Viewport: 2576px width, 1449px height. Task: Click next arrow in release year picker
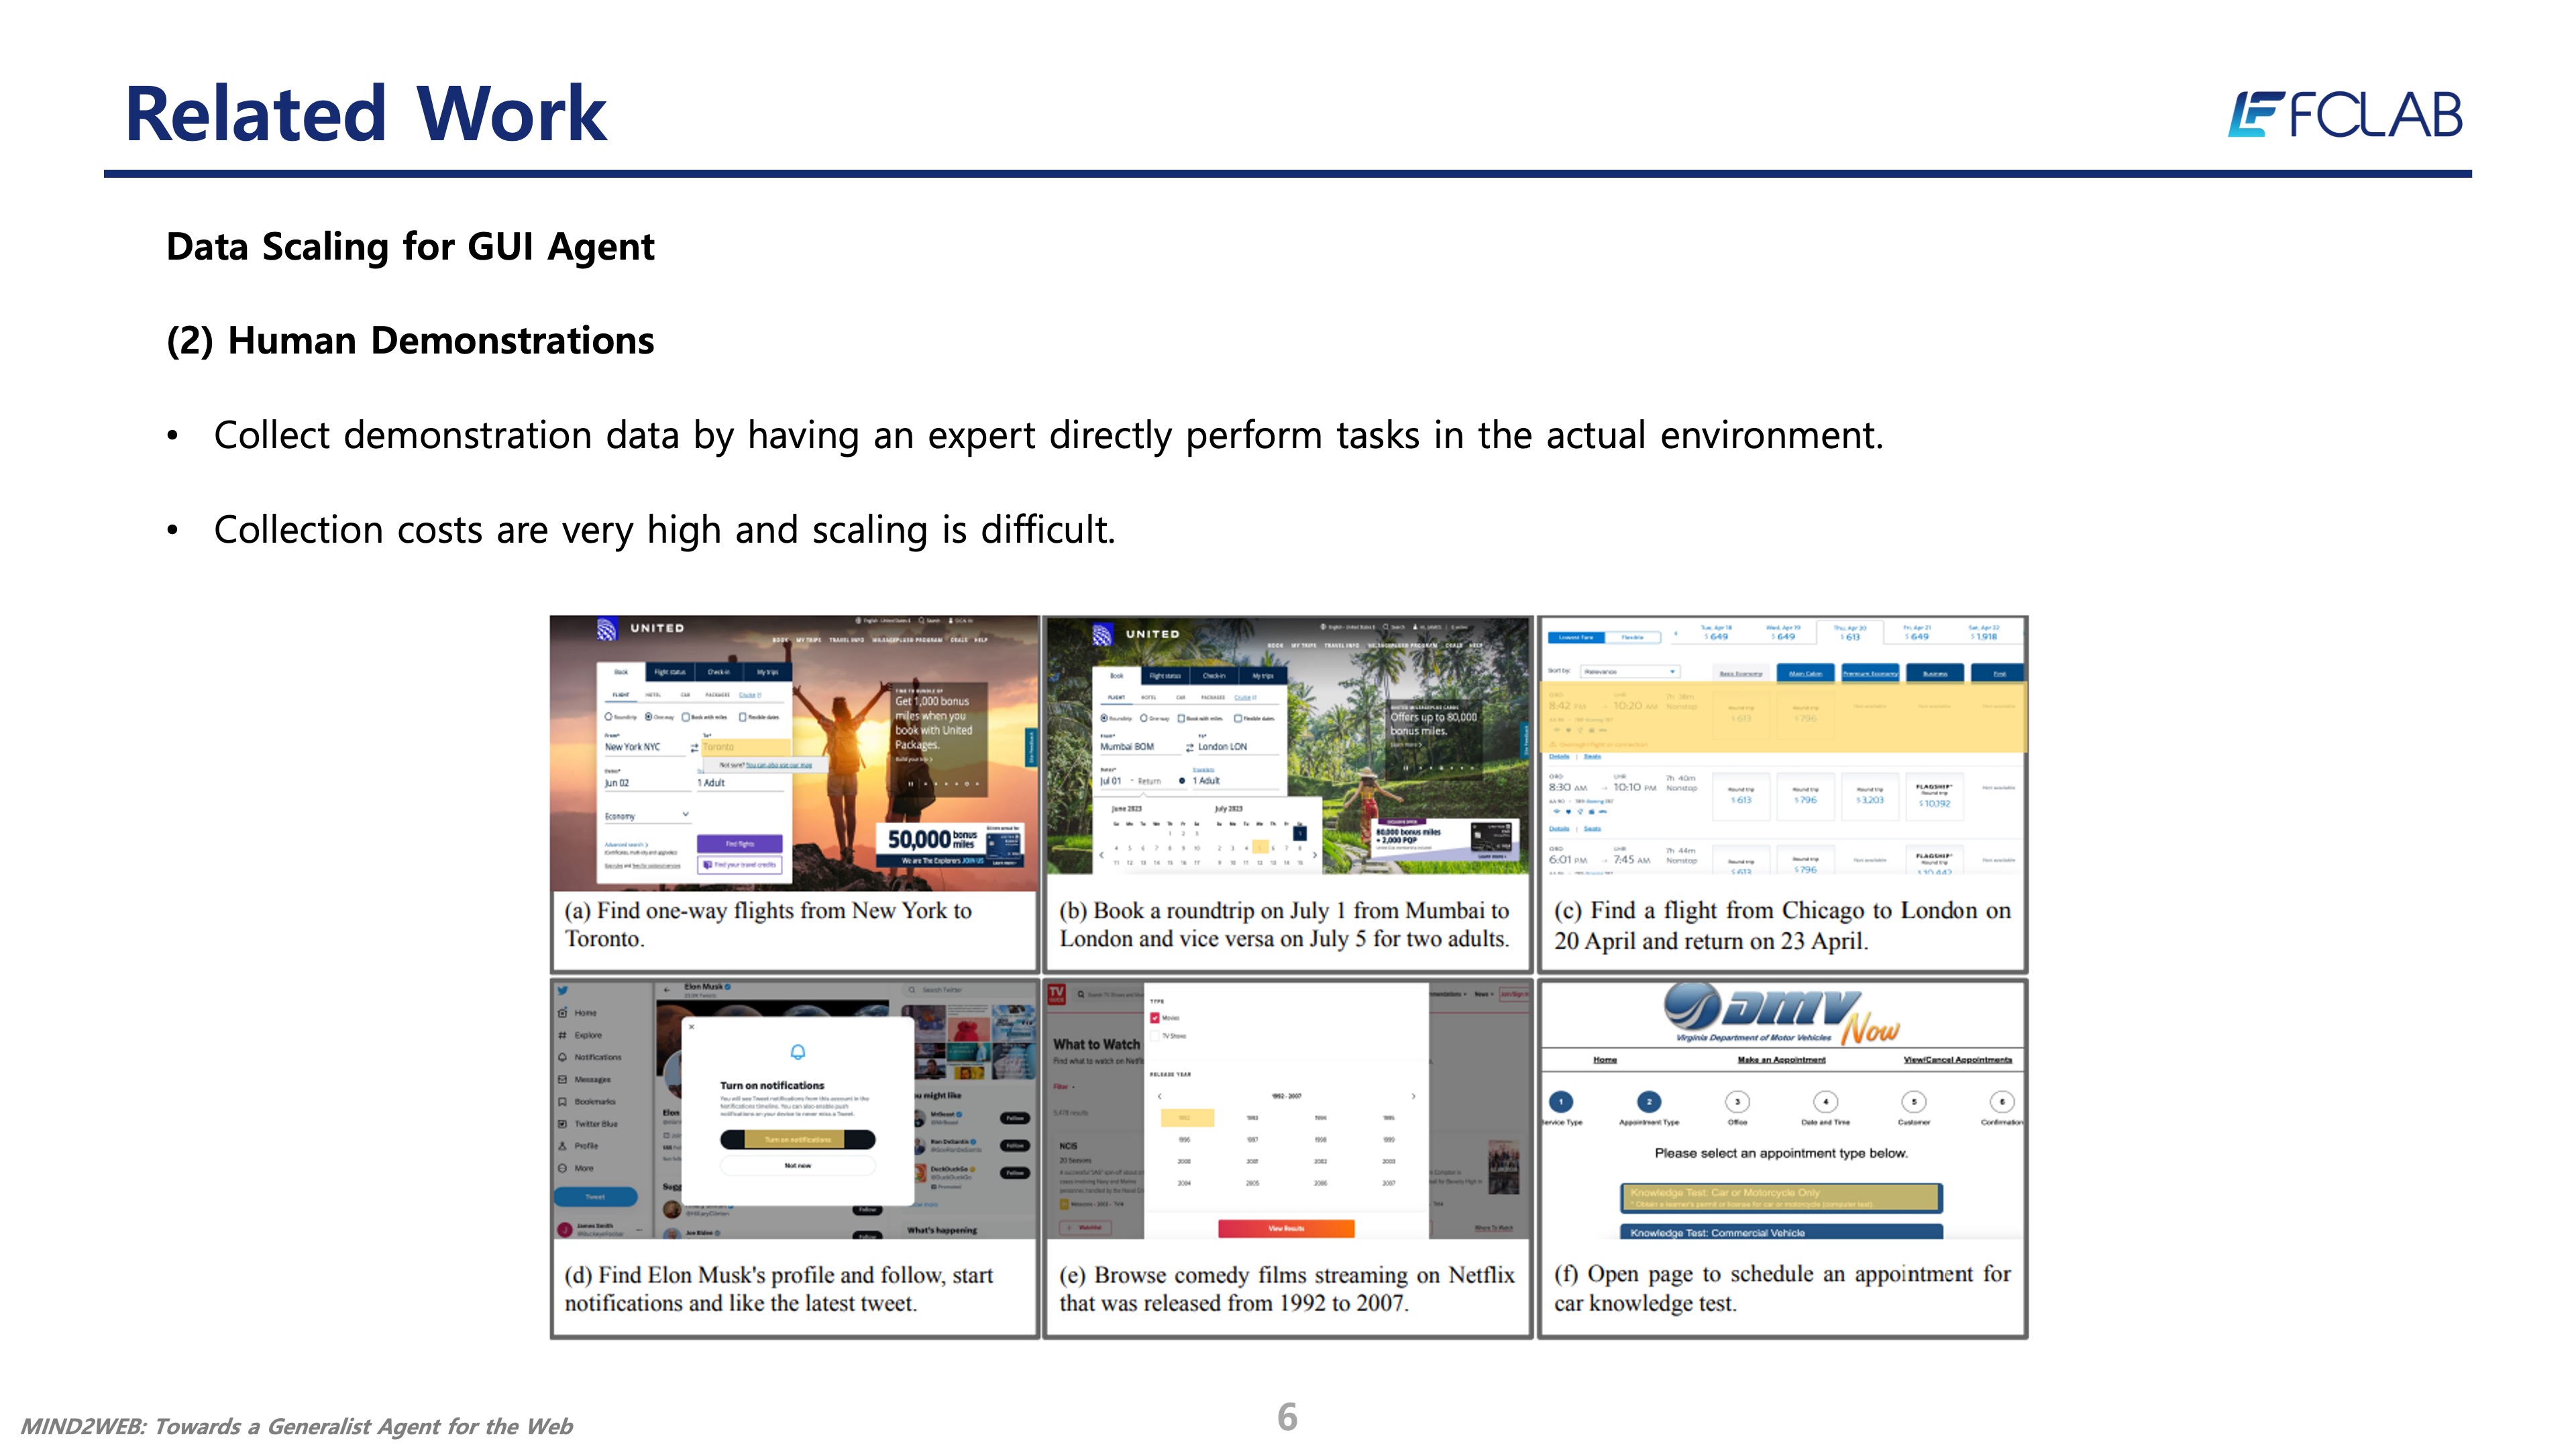click(1413, 1096)
